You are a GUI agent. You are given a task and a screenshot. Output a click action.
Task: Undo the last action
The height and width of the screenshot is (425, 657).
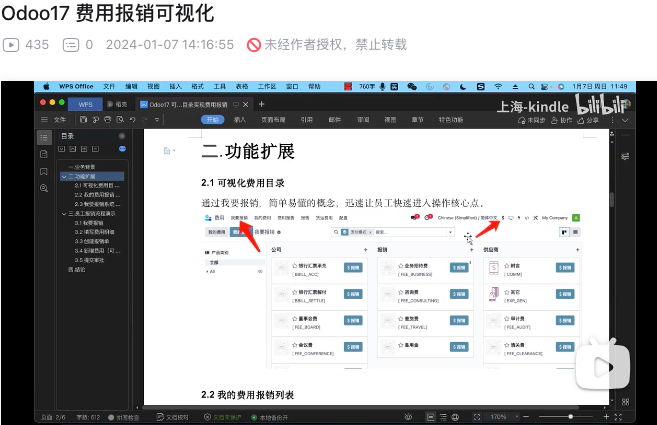tap(132, 120)
